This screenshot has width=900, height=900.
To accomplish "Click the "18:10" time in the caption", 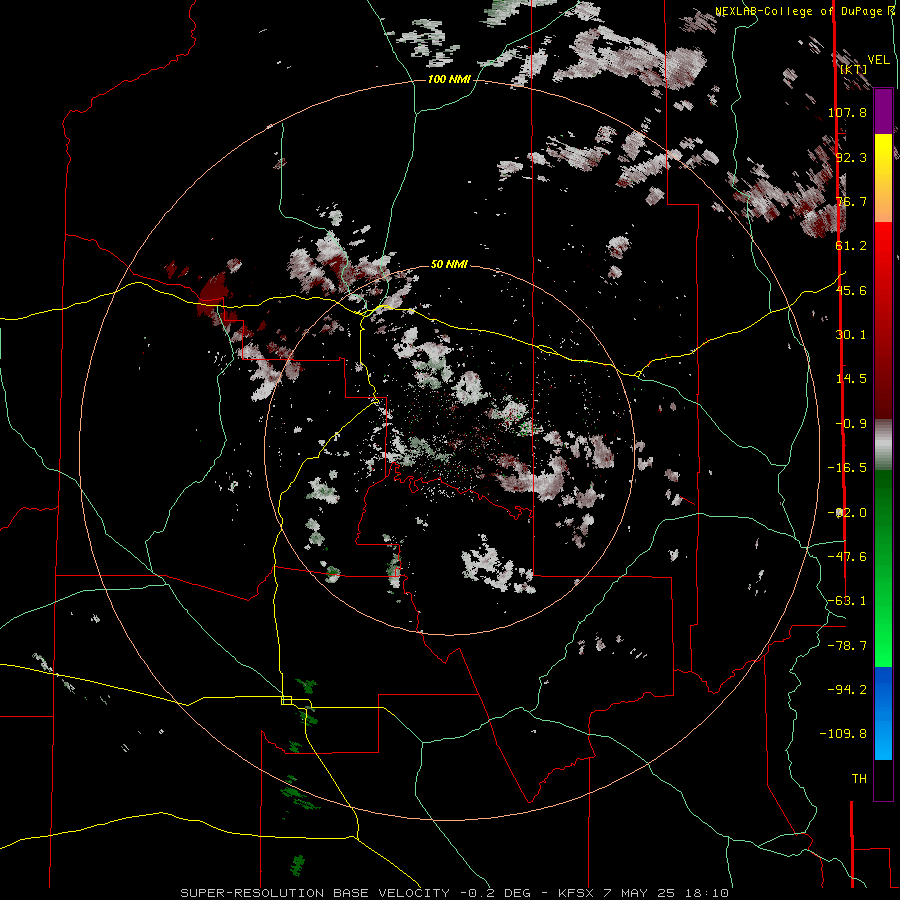I will pos(709,893).
